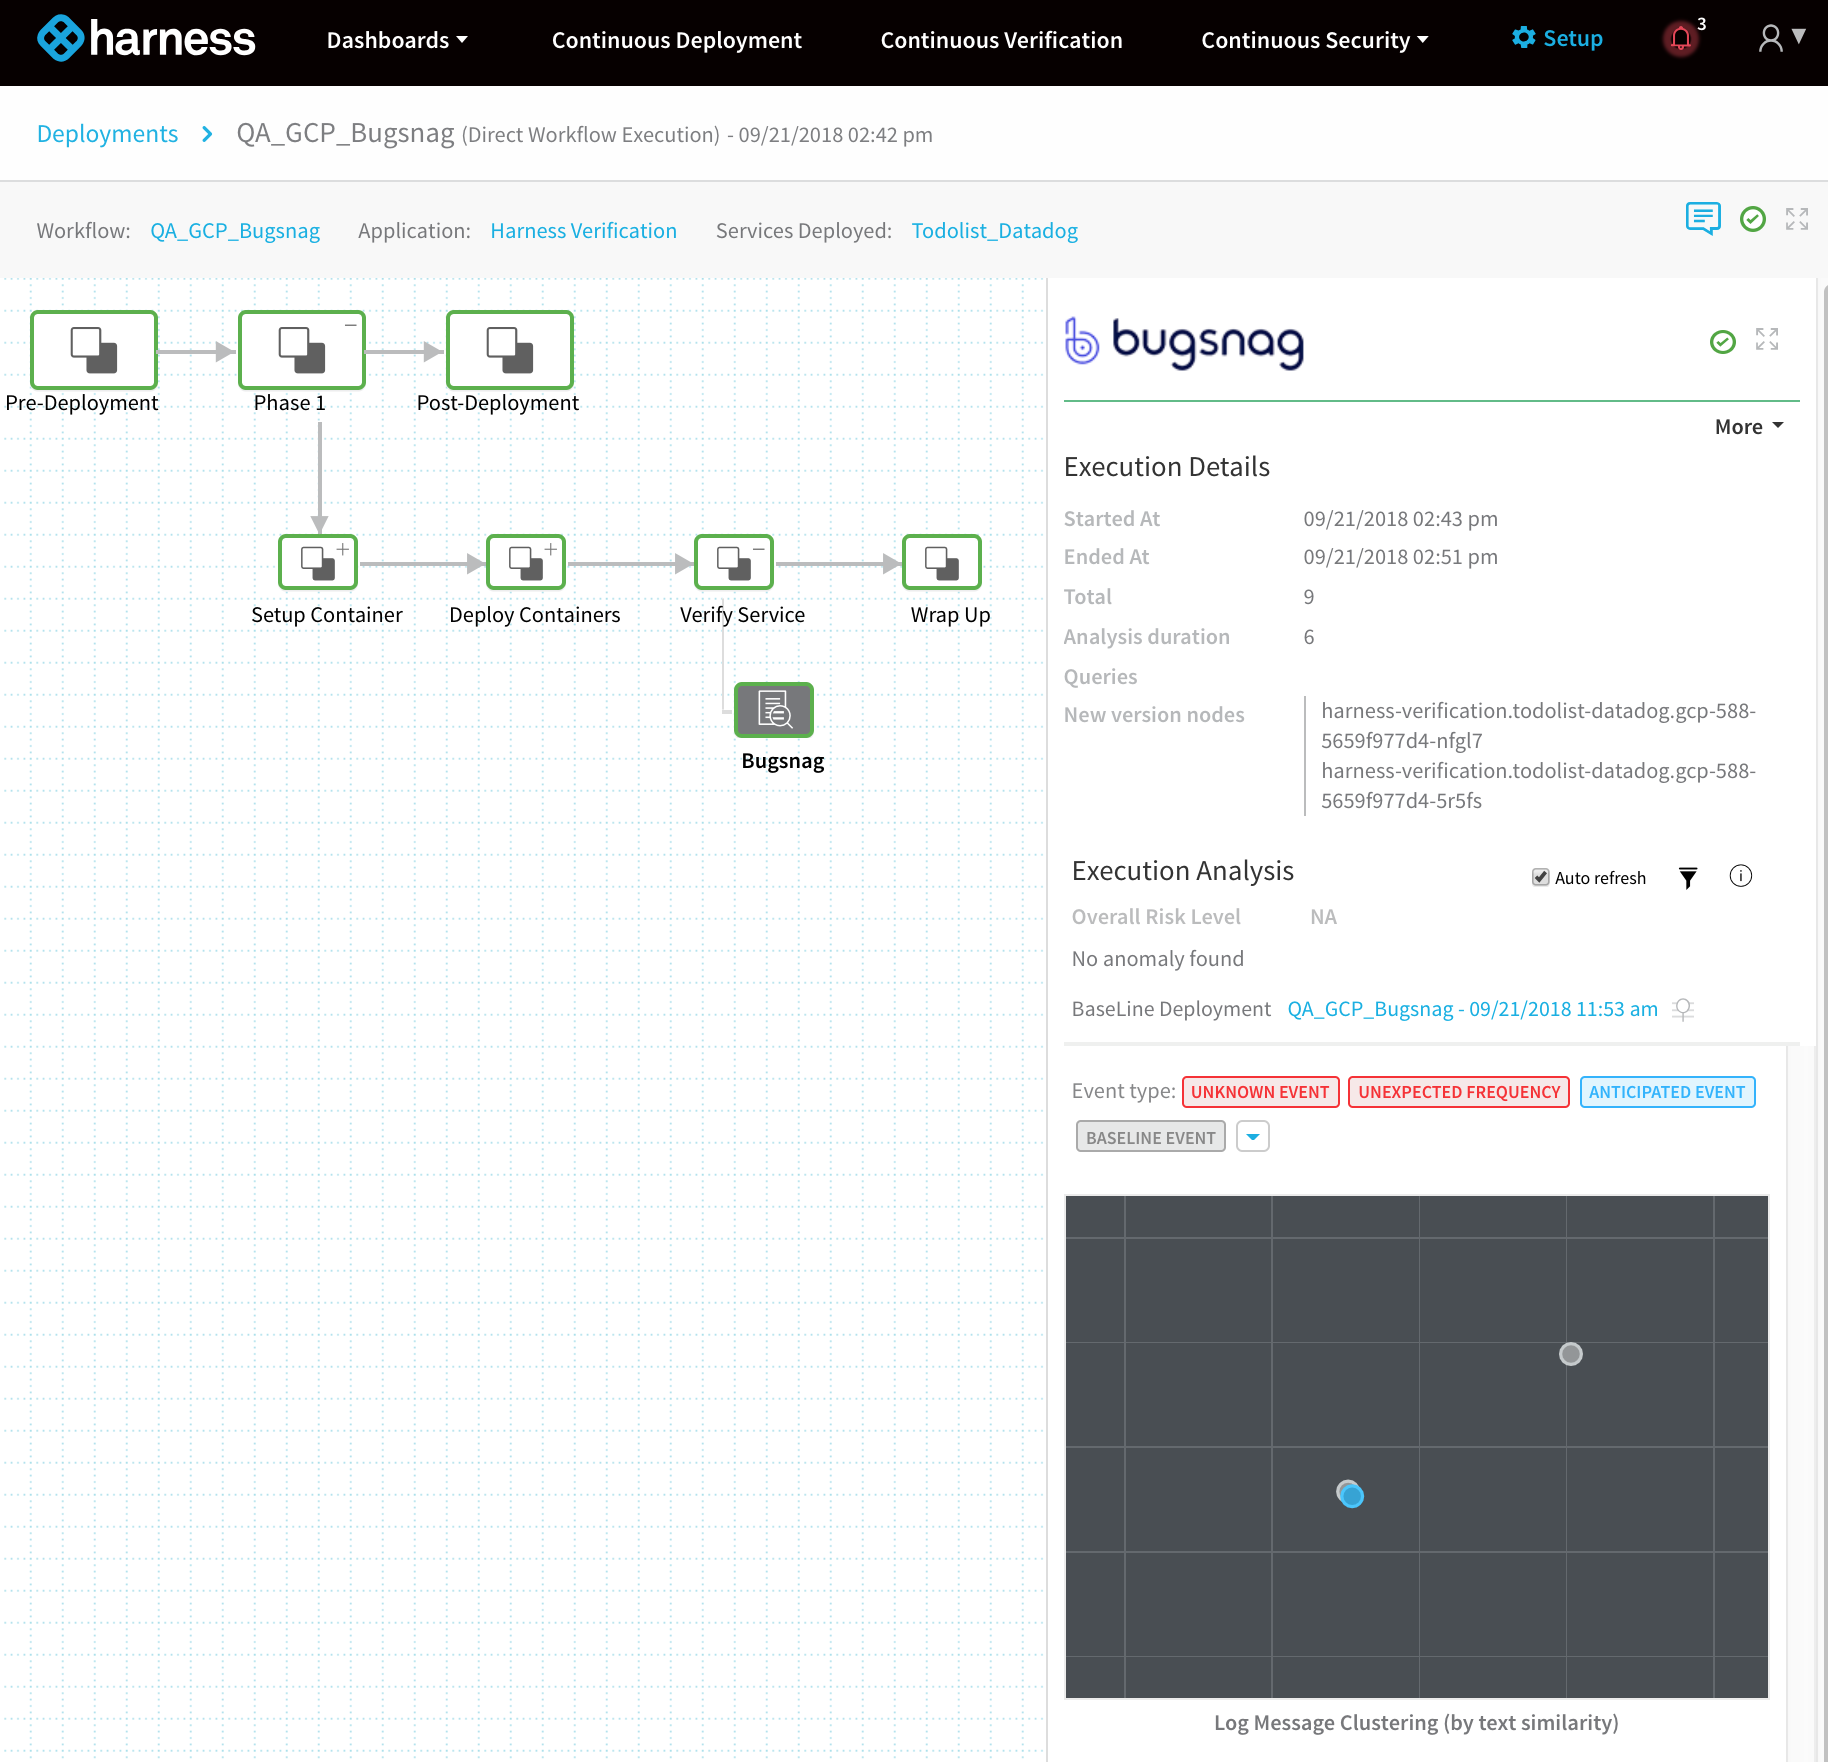Select the Wrap Up step node

tap(942, 562)
